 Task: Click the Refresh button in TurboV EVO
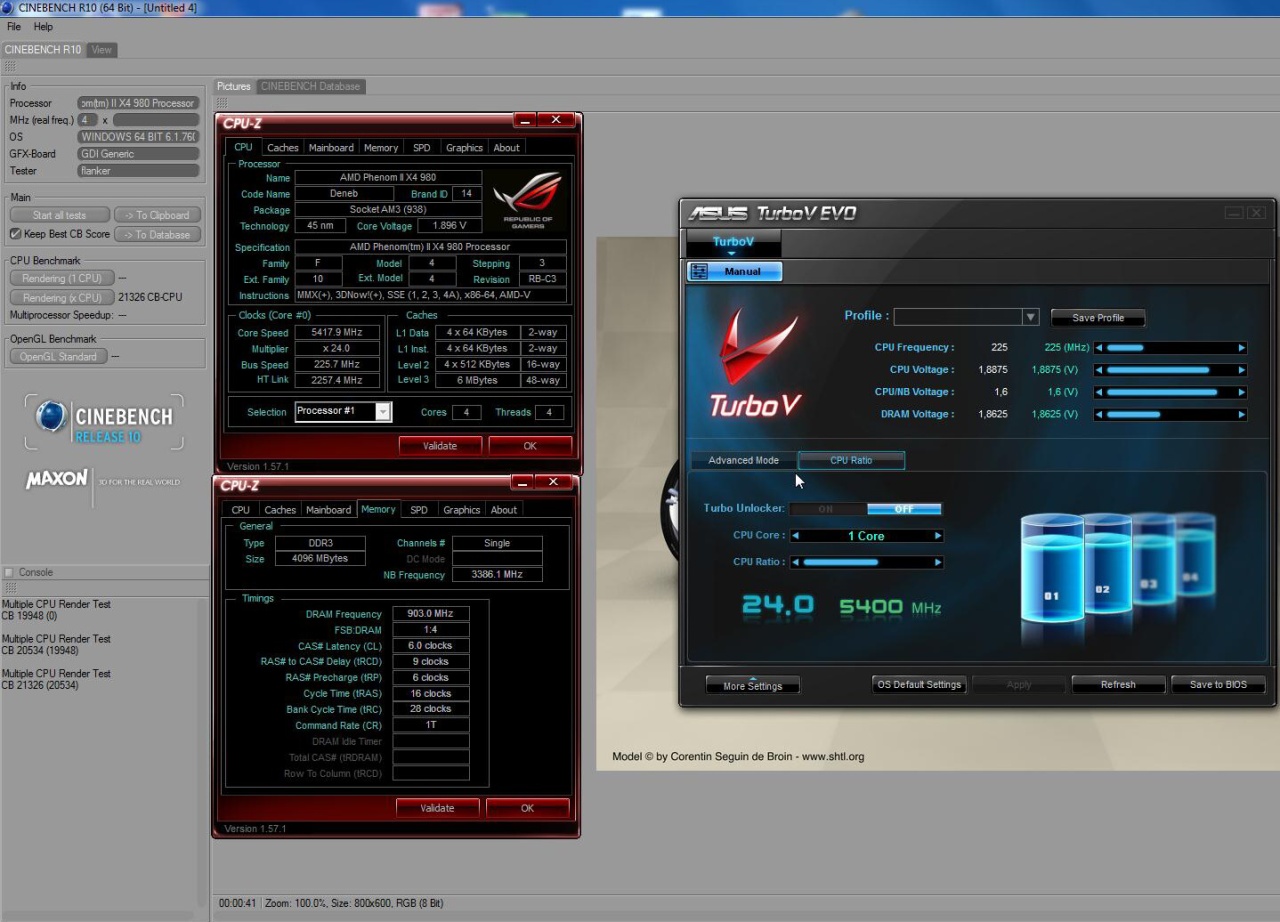(x=1118, y=685)
